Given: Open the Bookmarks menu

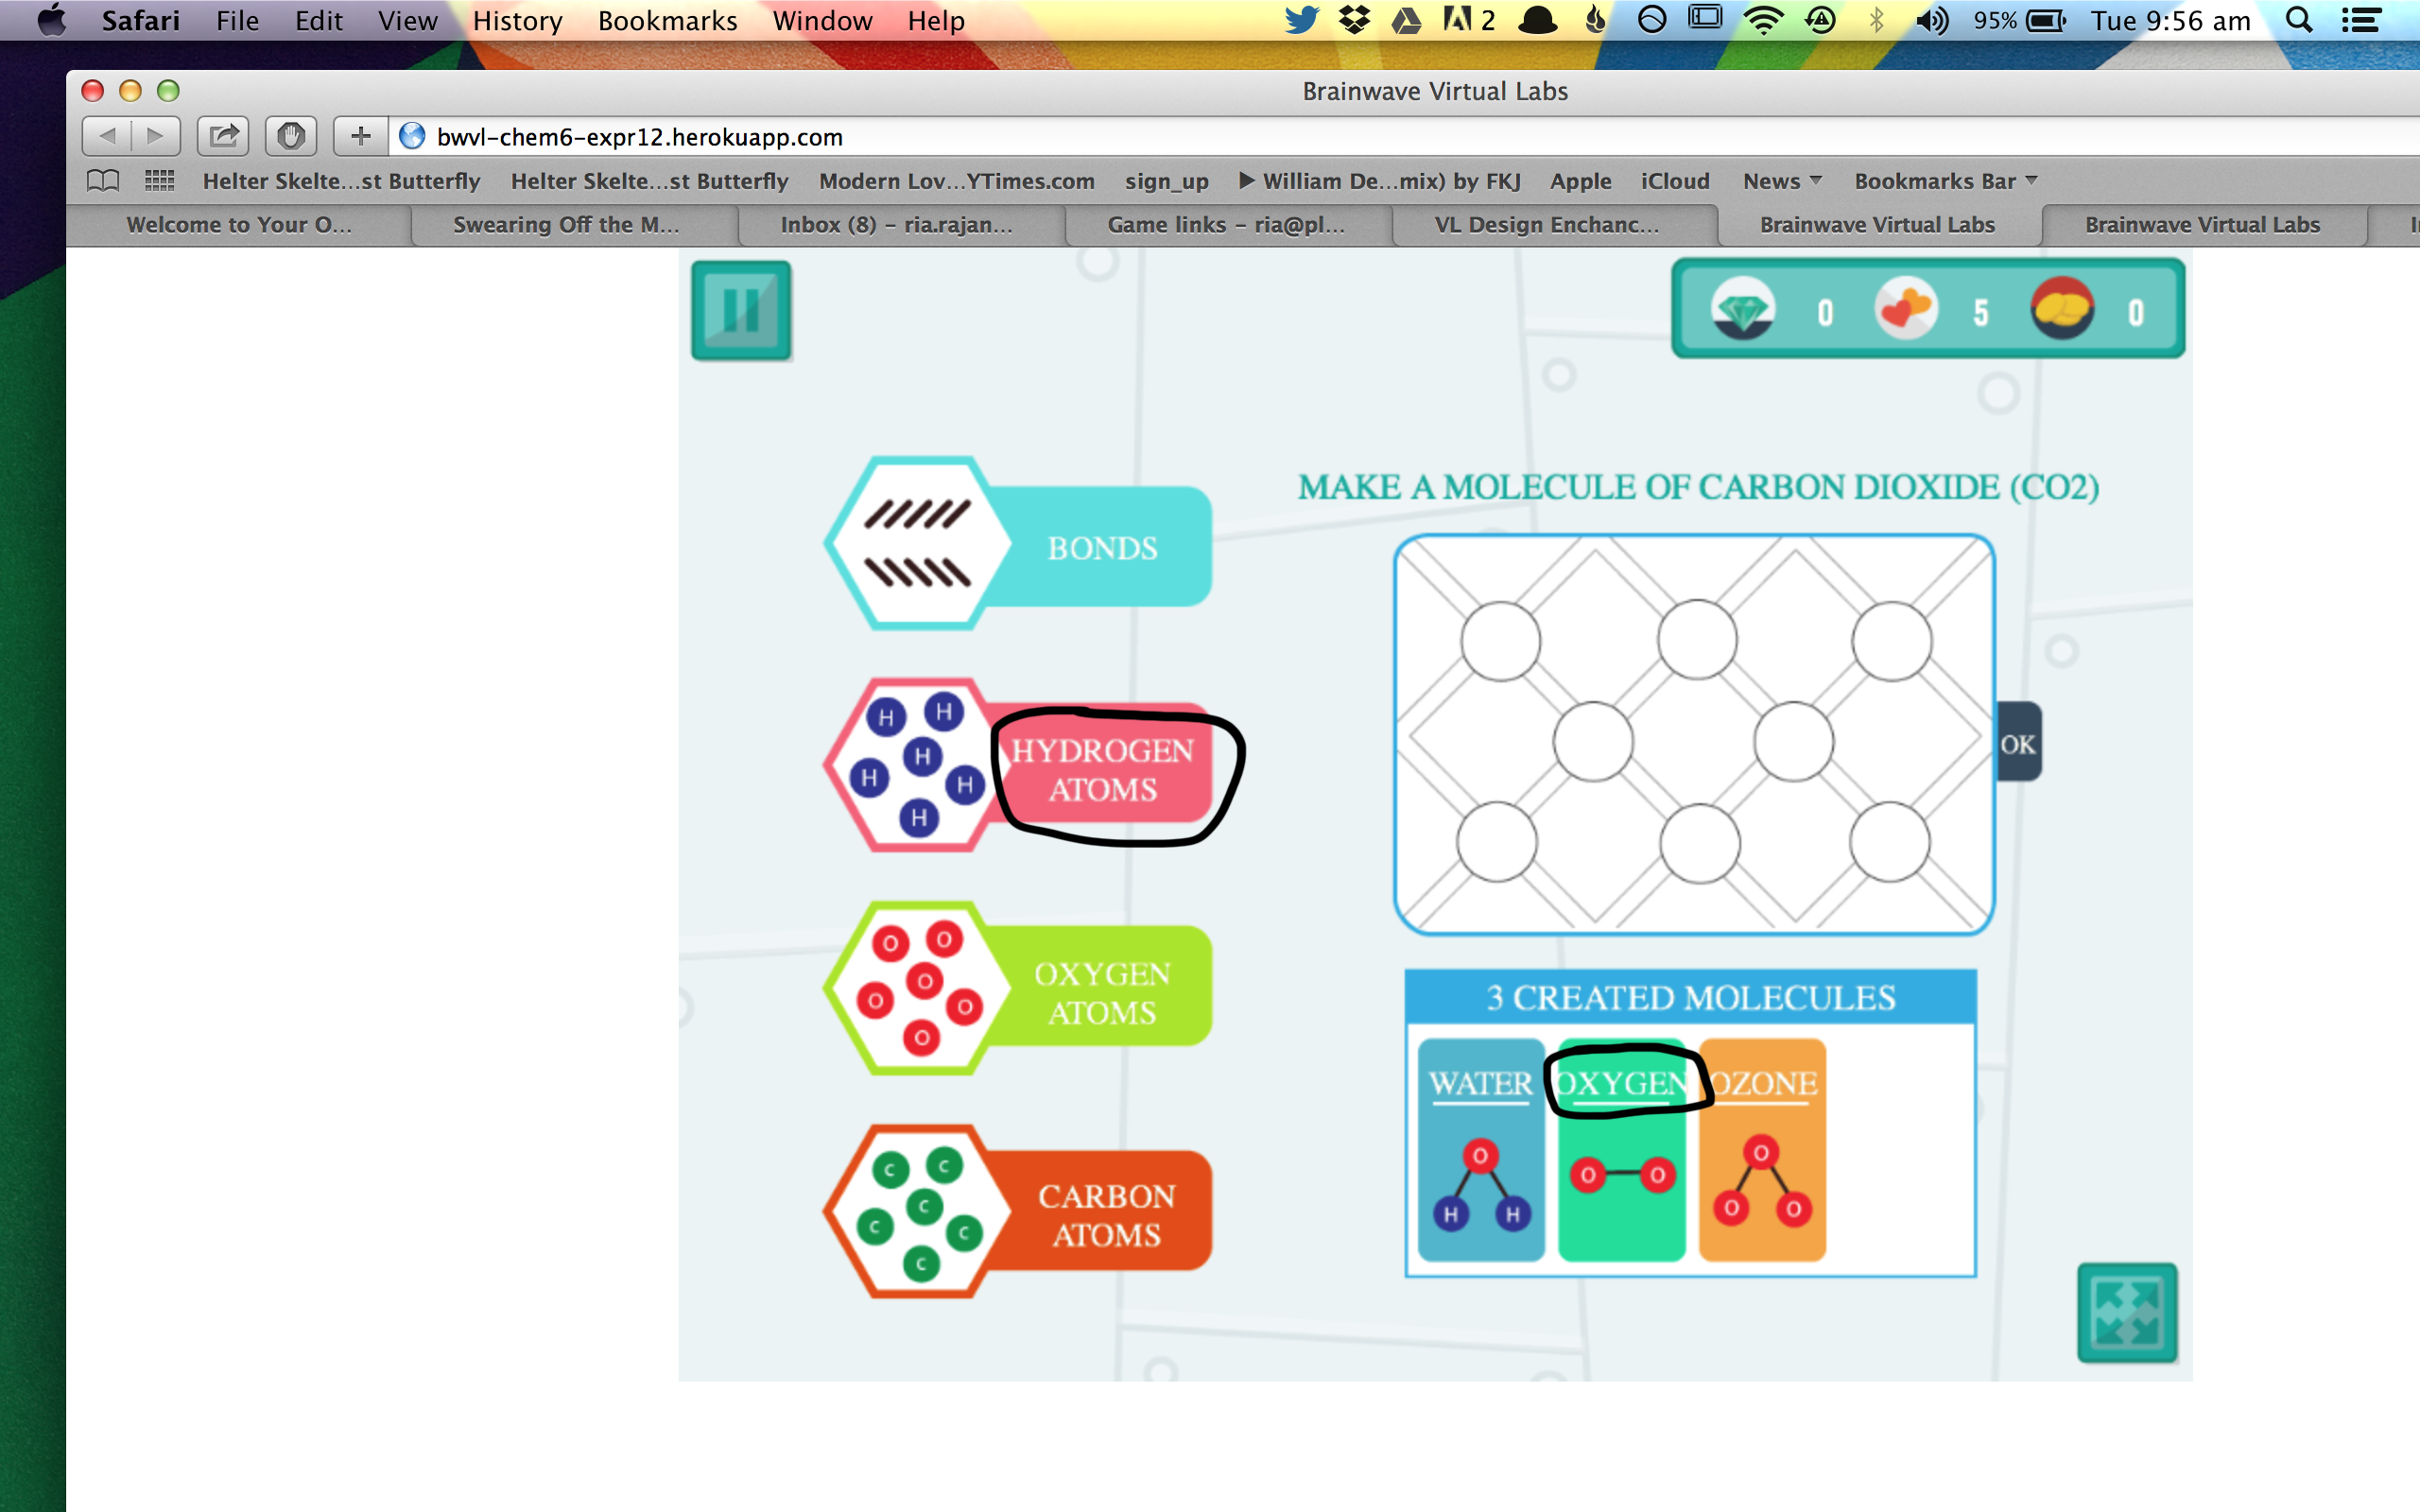Looking at the screenshot, I should 667,21.
